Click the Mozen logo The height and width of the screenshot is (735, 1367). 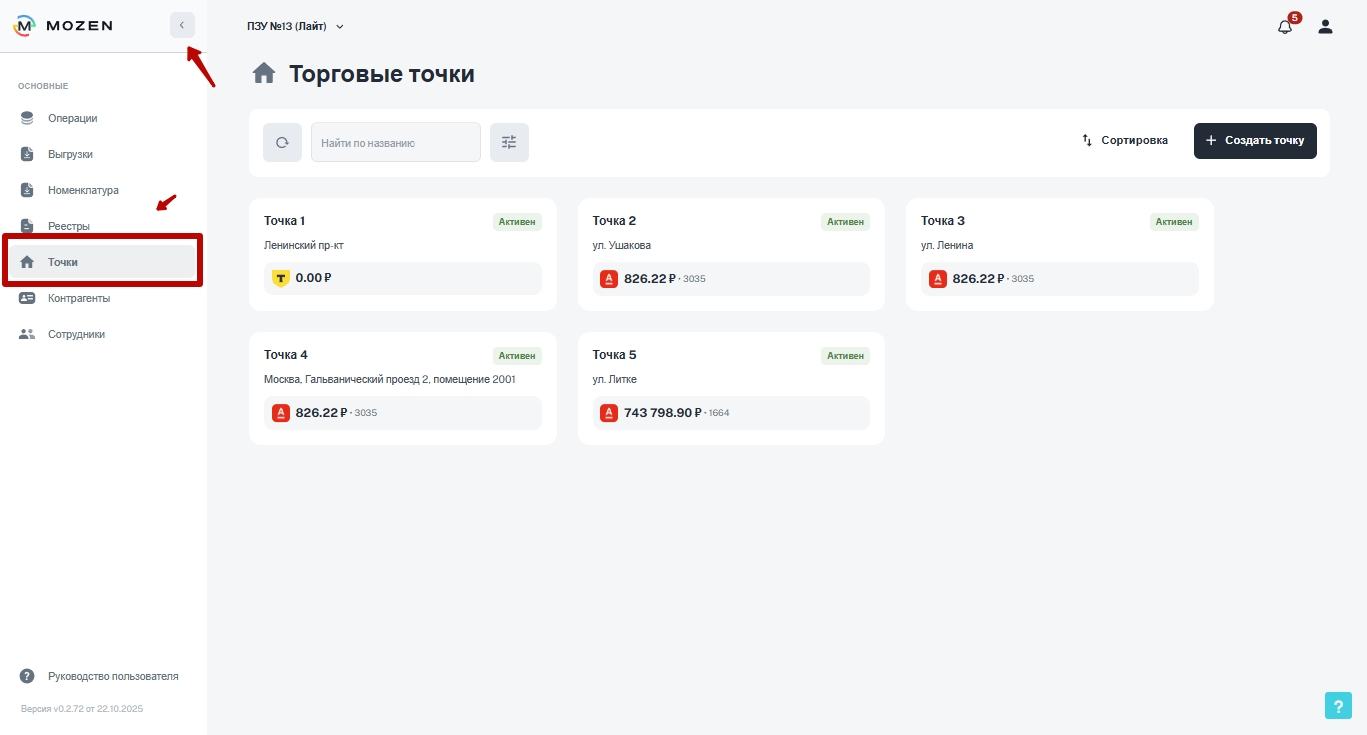(x=62, y=26)
